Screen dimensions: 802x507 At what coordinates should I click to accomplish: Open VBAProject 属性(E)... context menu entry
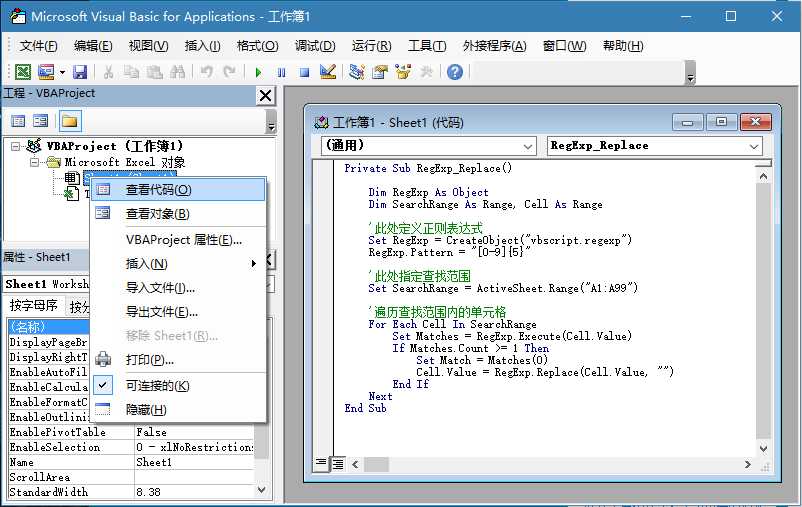[x=179, y=240]
